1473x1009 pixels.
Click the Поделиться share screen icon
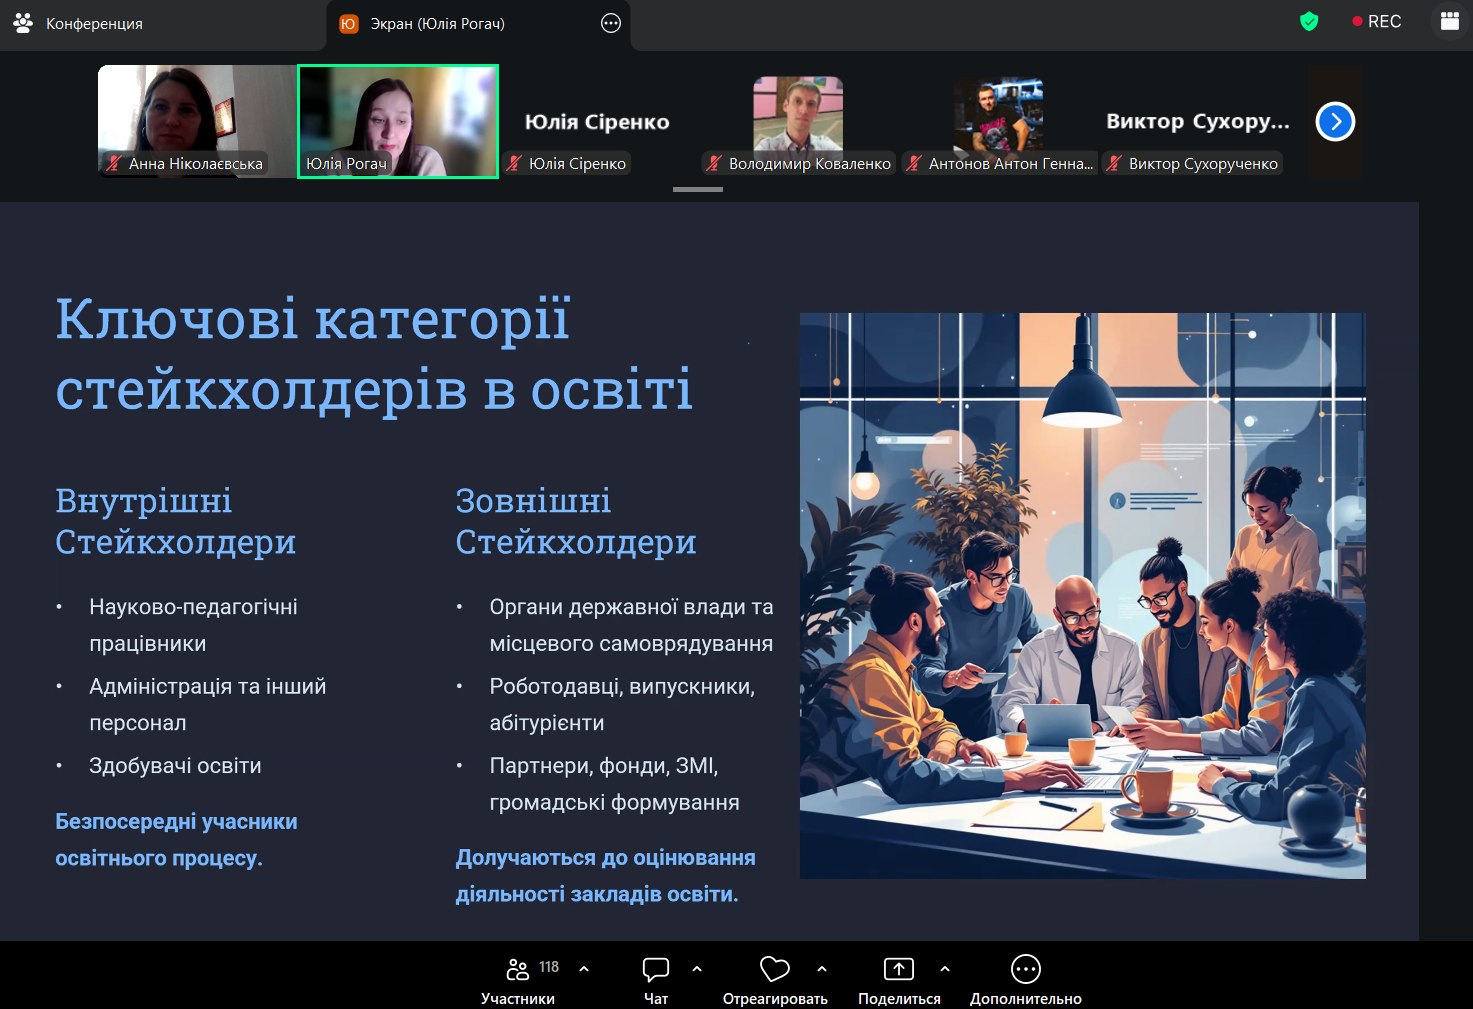(898, 969)
